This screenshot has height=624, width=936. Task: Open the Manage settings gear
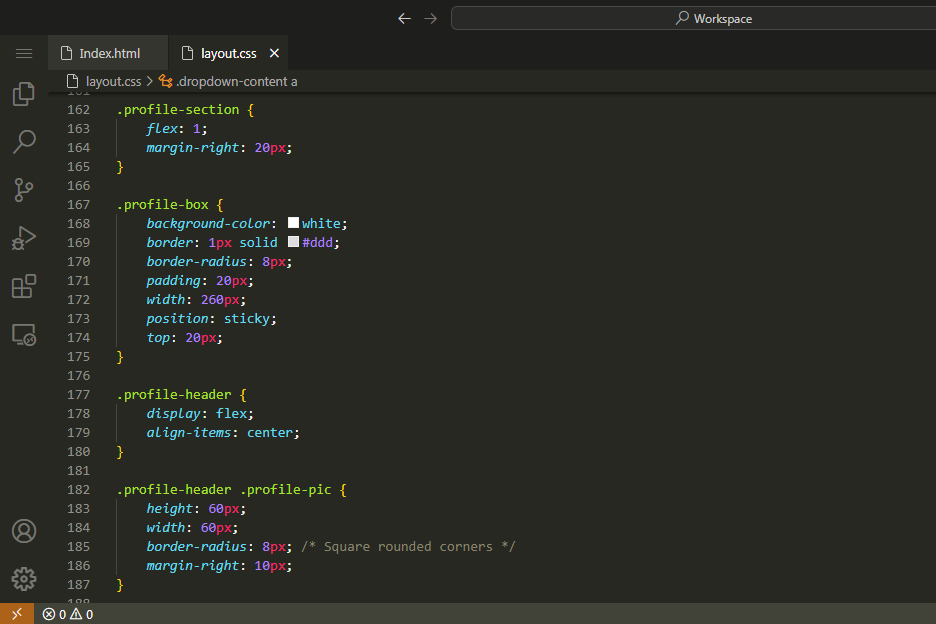(24, 579)
